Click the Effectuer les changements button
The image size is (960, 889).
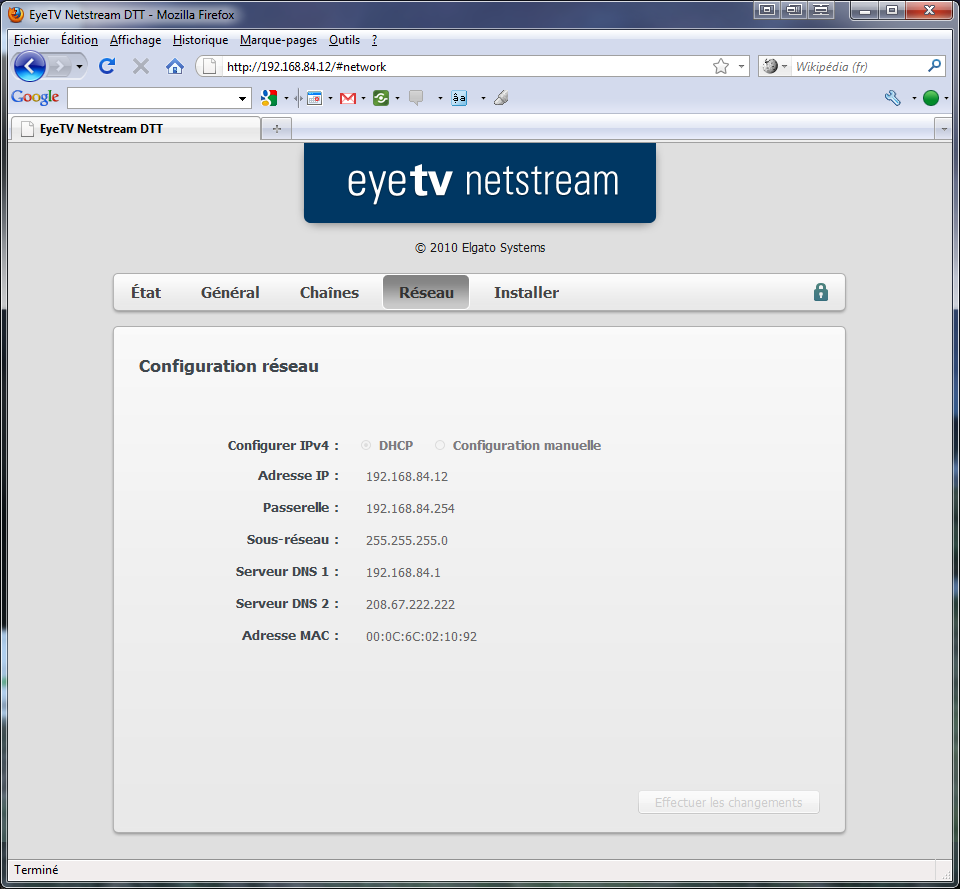pos(729,802)
